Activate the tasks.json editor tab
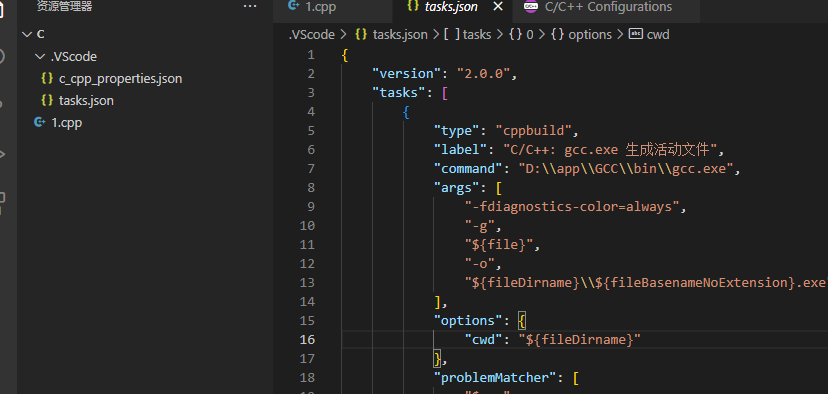Screen dimensions: 828x394 [451, 7]
